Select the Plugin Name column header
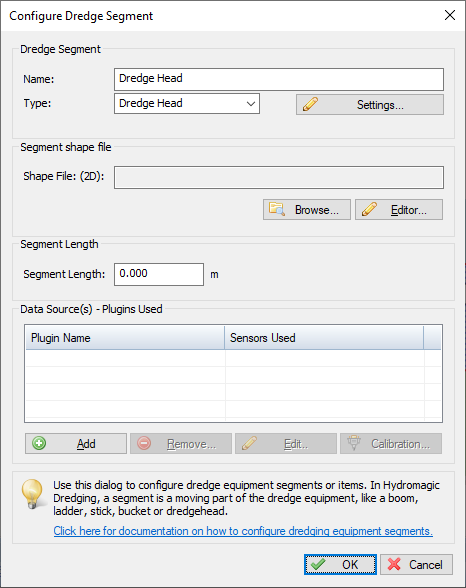466x588 pixels. tap(125, 338)
